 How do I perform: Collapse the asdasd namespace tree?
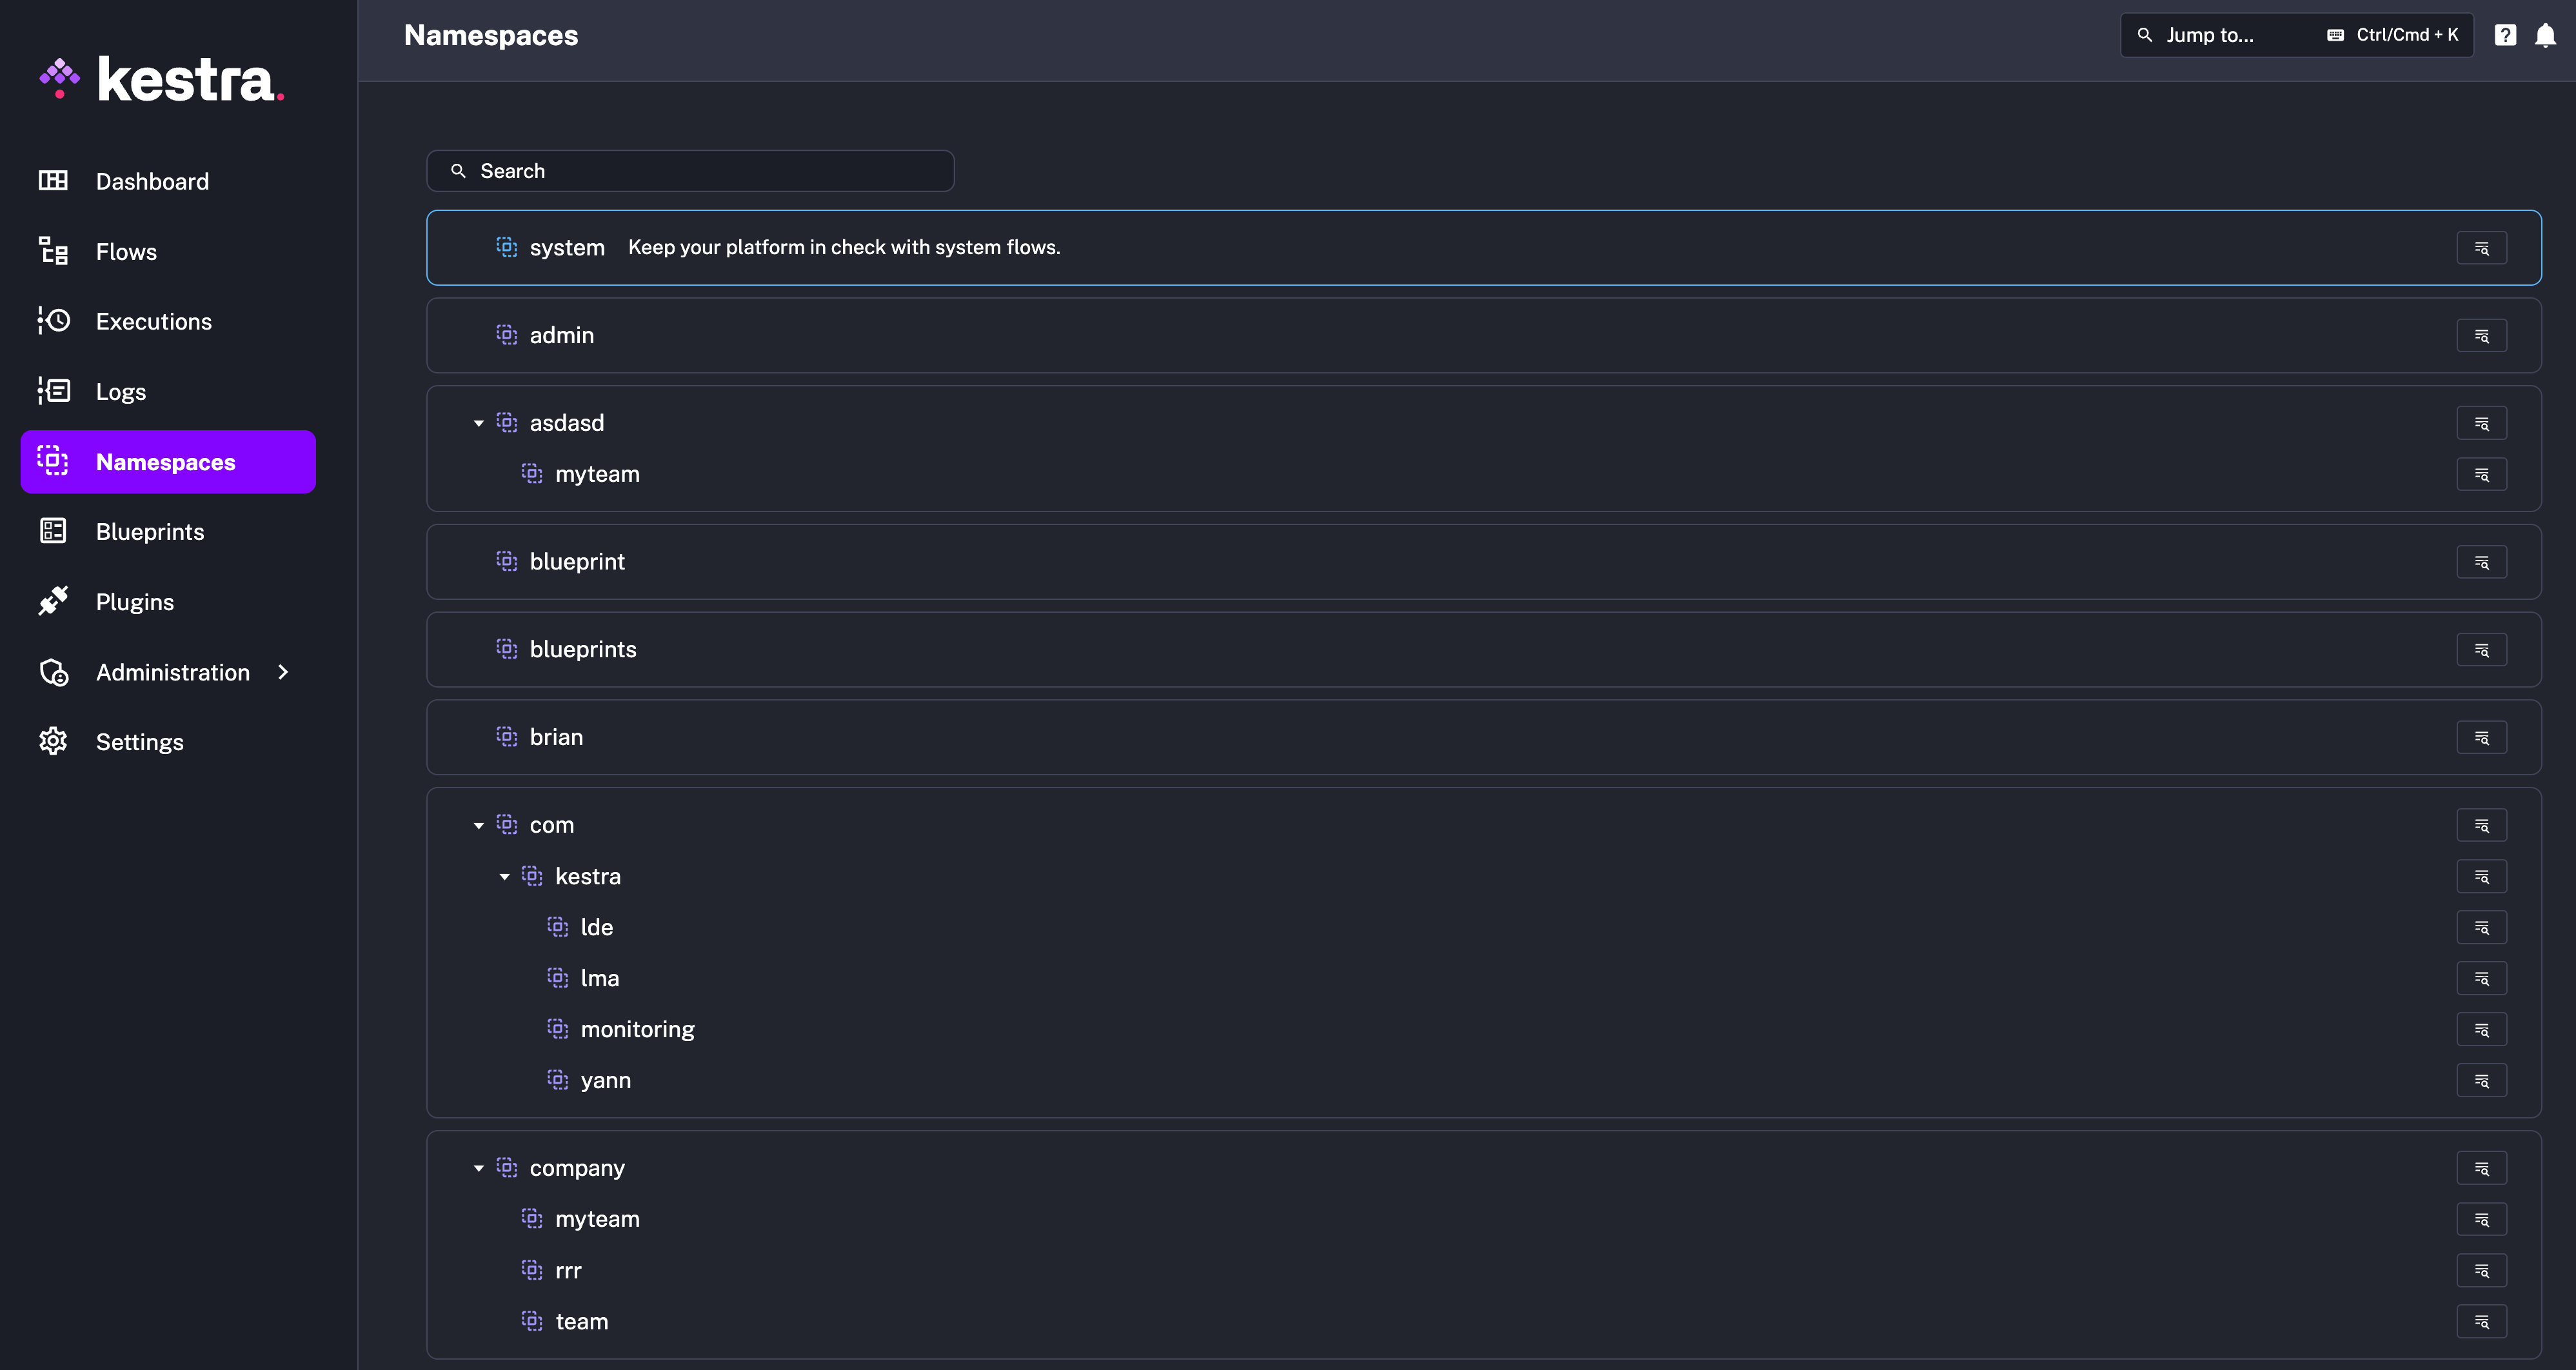tap(479, 424)
